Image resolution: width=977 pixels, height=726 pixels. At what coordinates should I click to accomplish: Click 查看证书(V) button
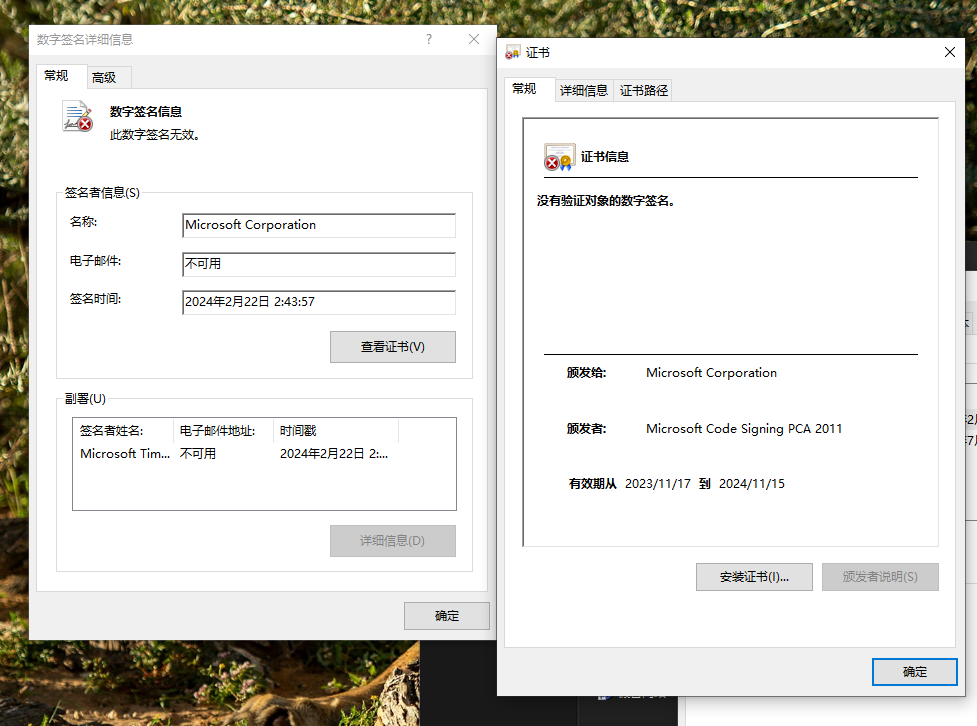click(x=393, y=347)
